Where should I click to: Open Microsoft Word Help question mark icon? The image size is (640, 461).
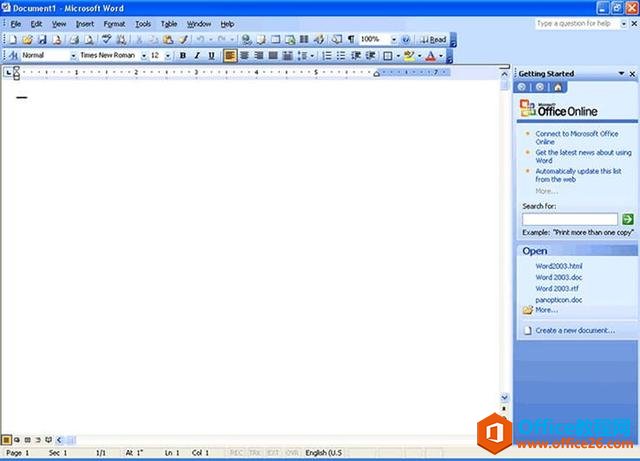405,40
